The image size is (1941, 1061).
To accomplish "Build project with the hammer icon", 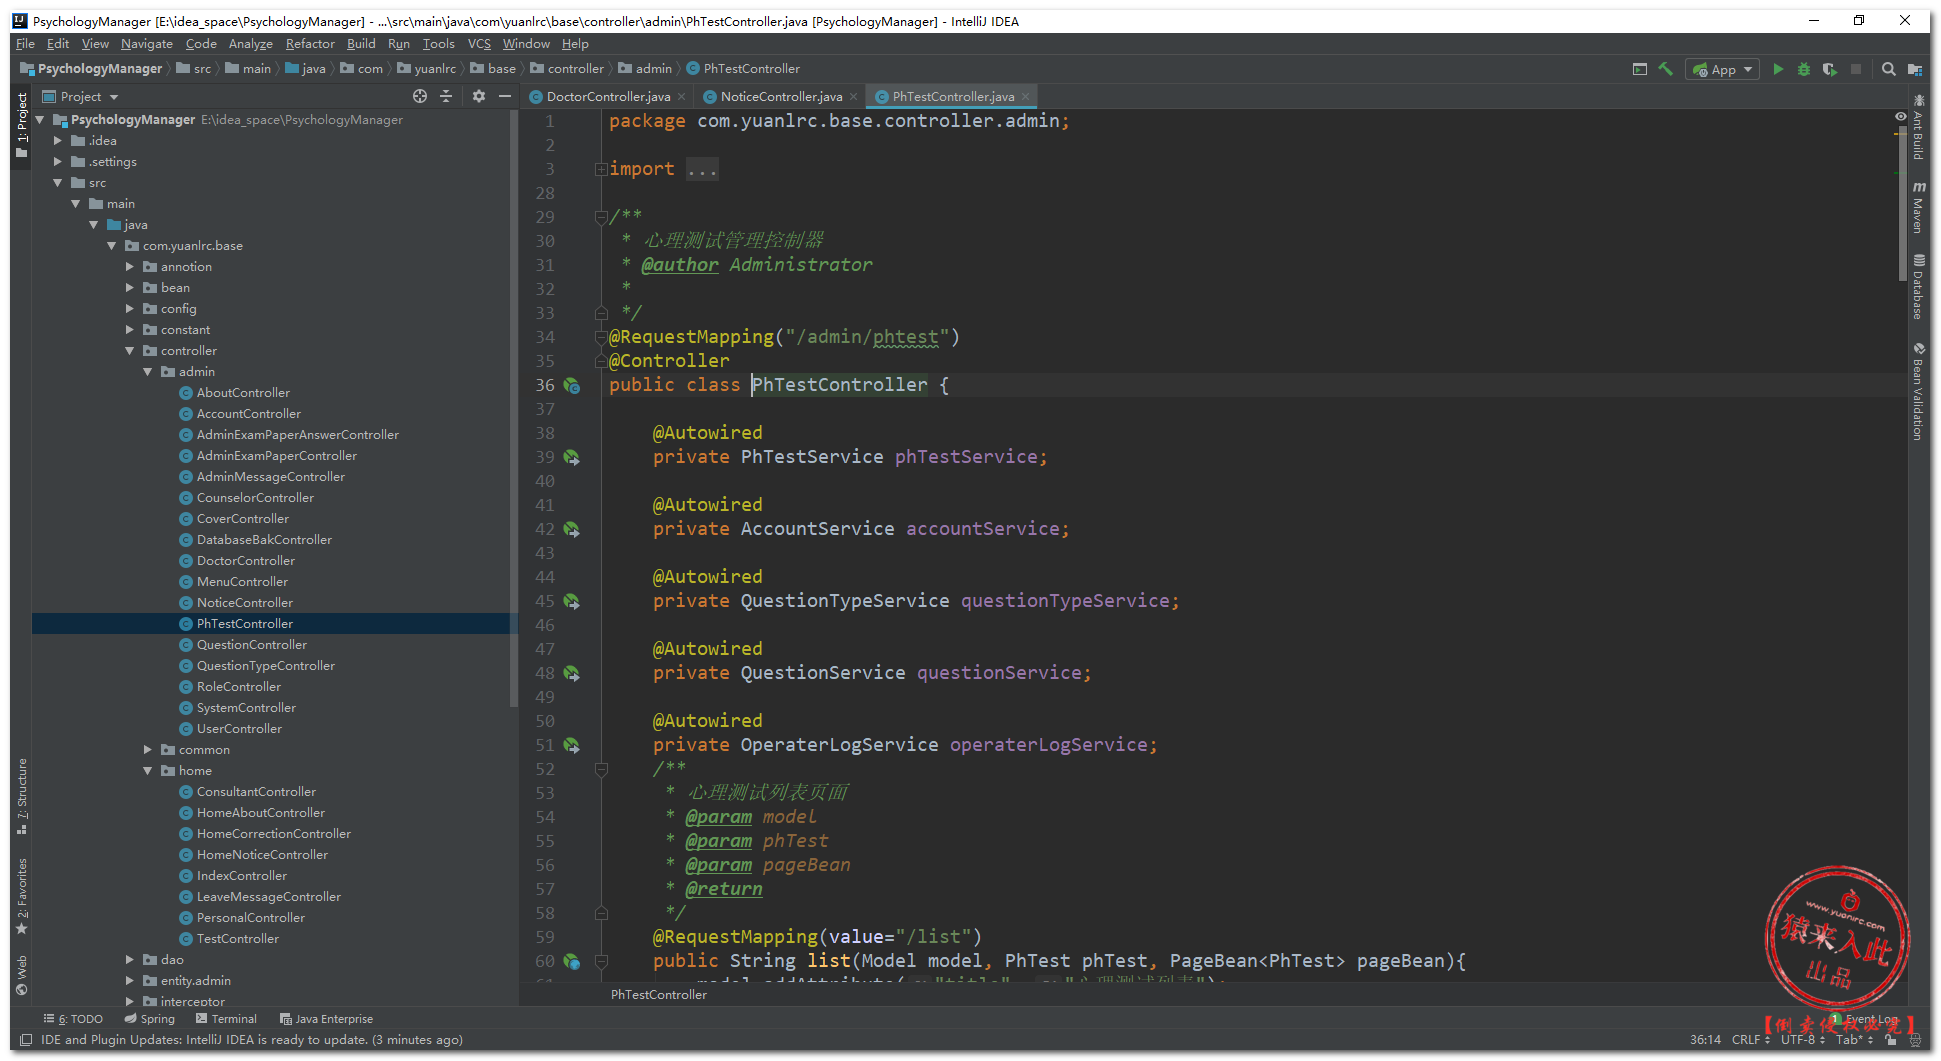I will pyautogui.click(x=1666, y=69).
